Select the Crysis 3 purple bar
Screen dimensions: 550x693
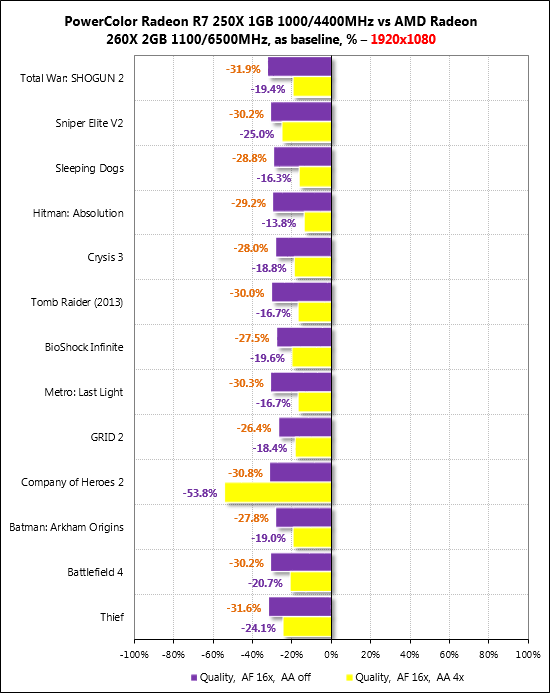tap(304, 247)
